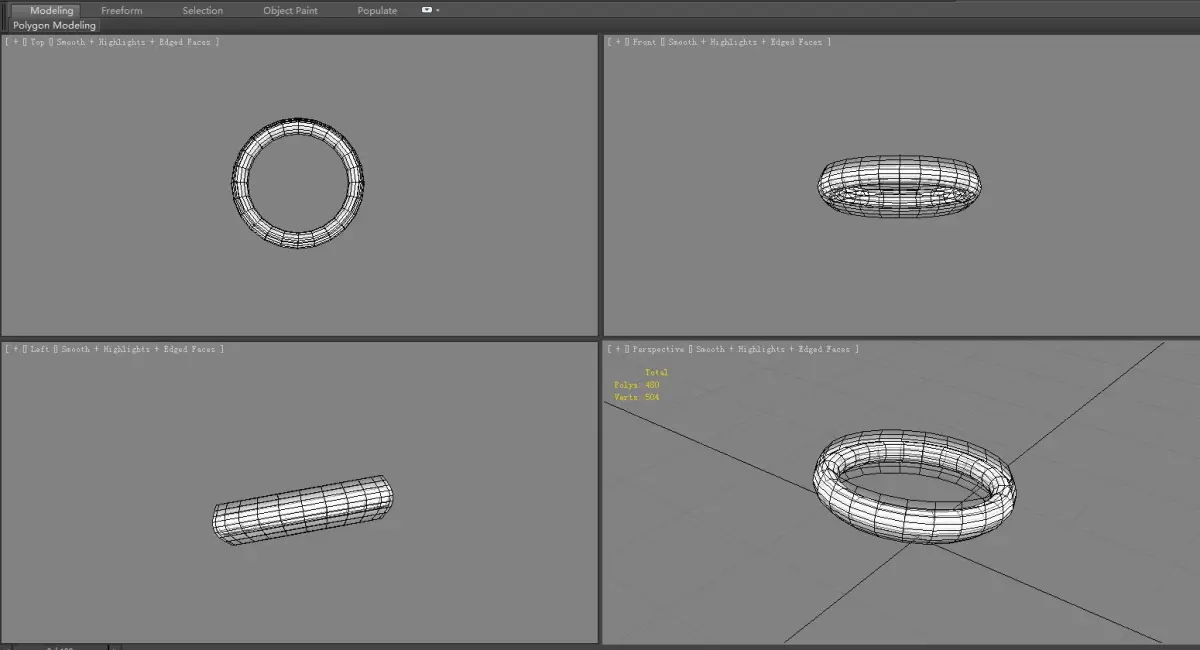The height and width of the screenshot is (650, 1200).
Task: Expand the Polygon Modeling panel
Action: [55, 25]
